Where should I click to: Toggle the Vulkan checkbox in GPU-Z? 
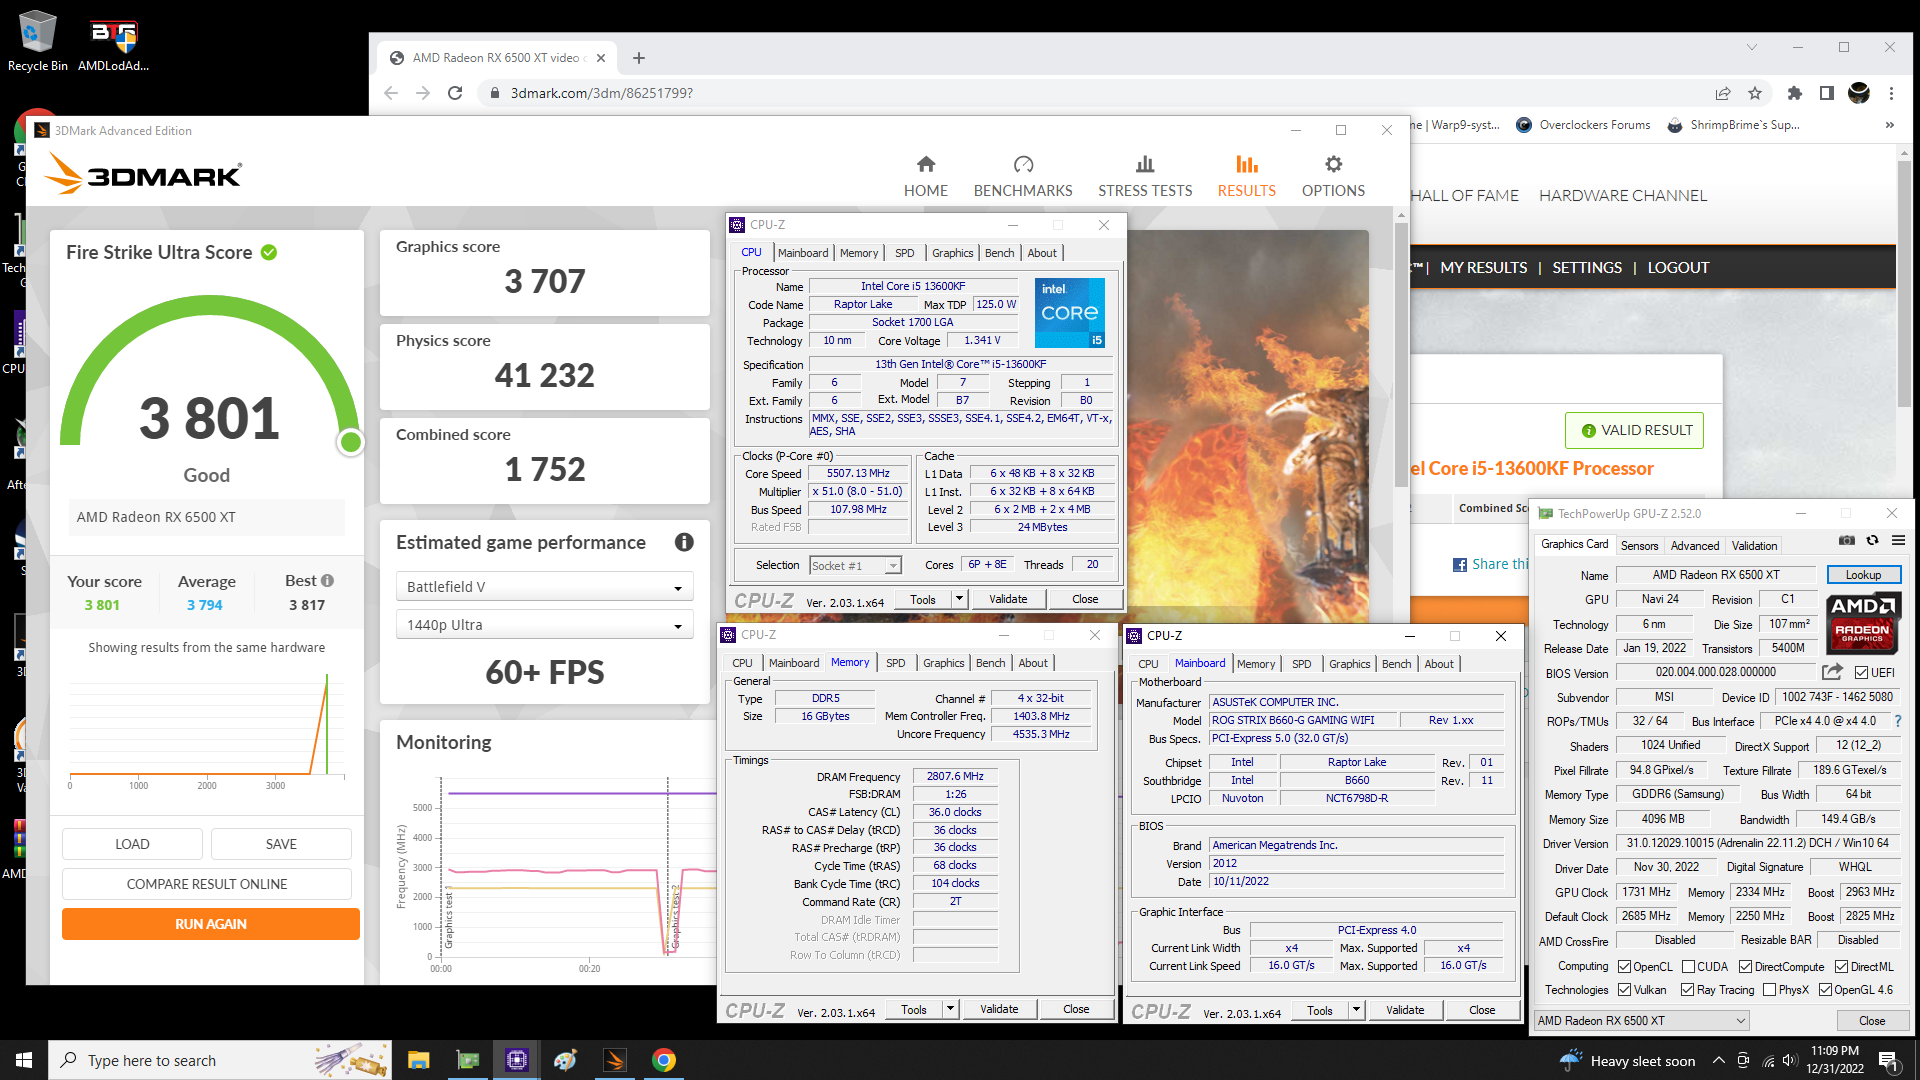tap(1625, 990)
